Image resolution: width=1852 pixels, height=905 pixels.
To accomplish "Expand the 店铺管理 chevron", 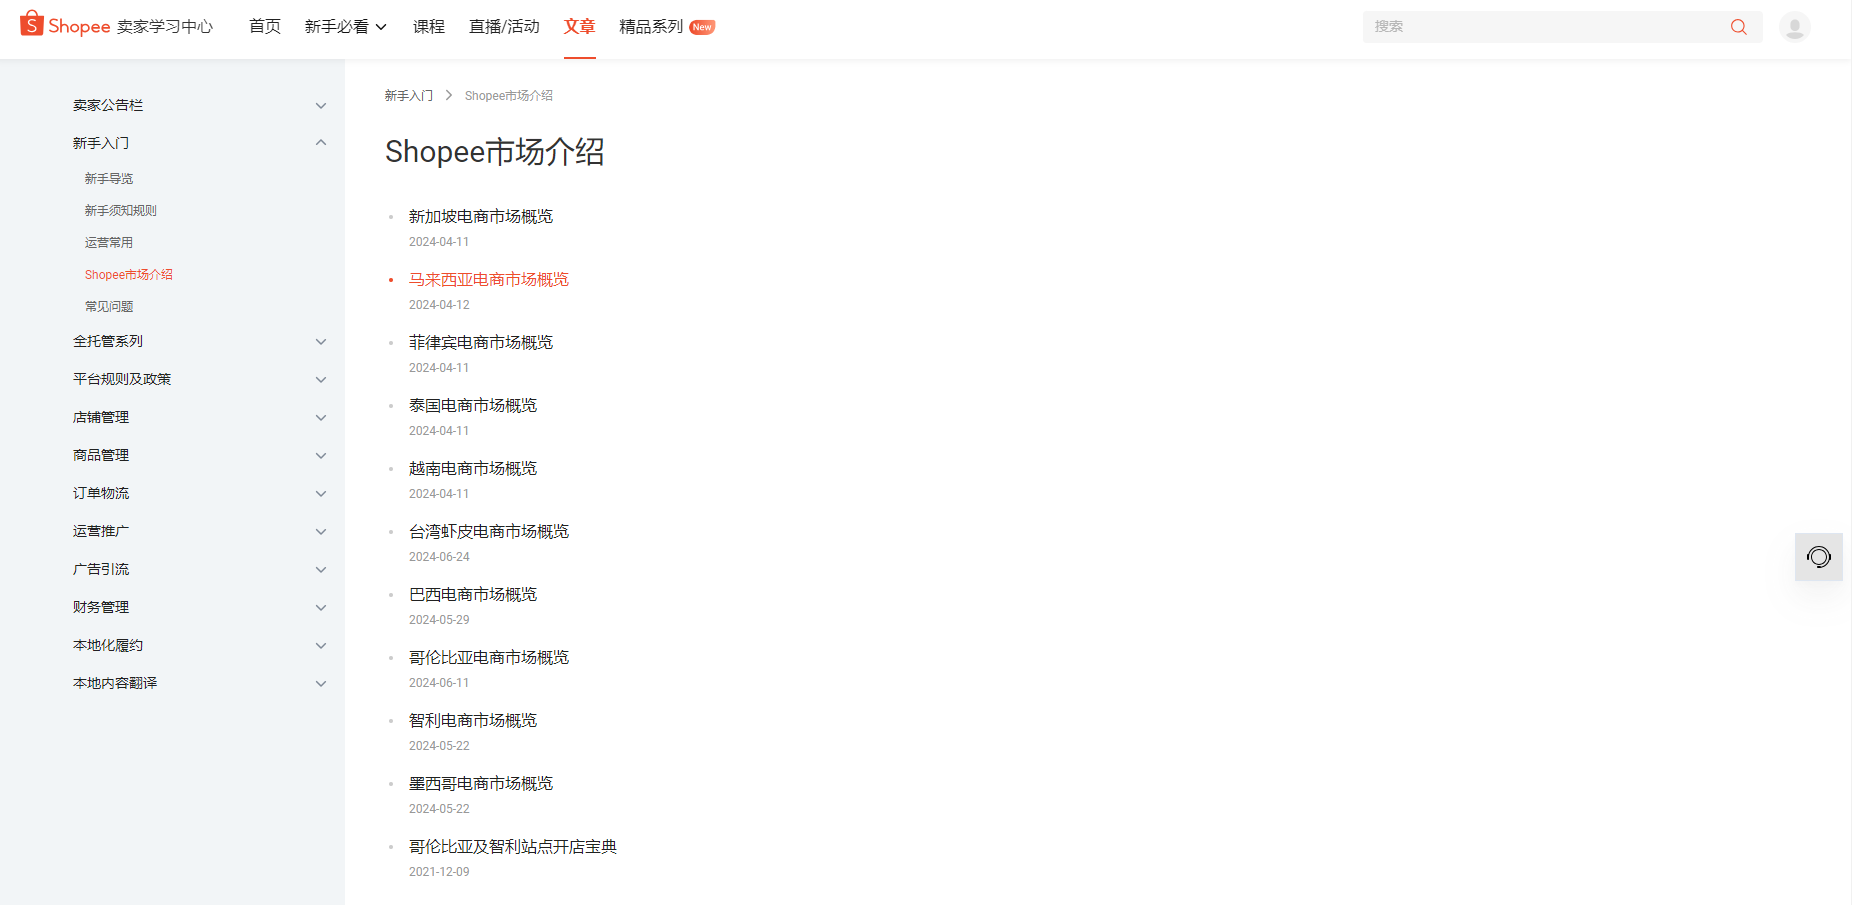I will pos(321,417).
